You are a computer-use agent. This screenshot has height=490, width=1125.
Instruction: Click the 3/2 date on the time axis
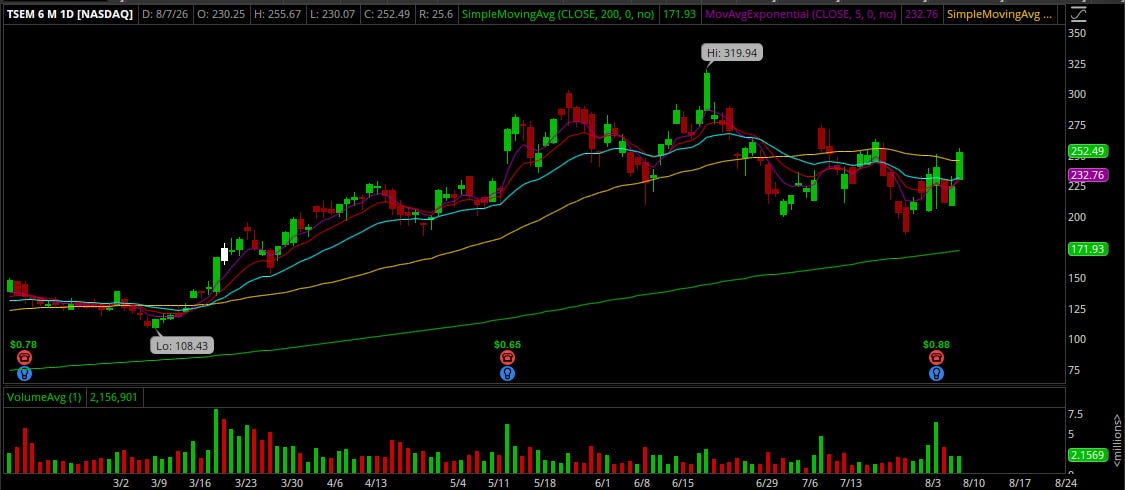(x=120, y=483)
